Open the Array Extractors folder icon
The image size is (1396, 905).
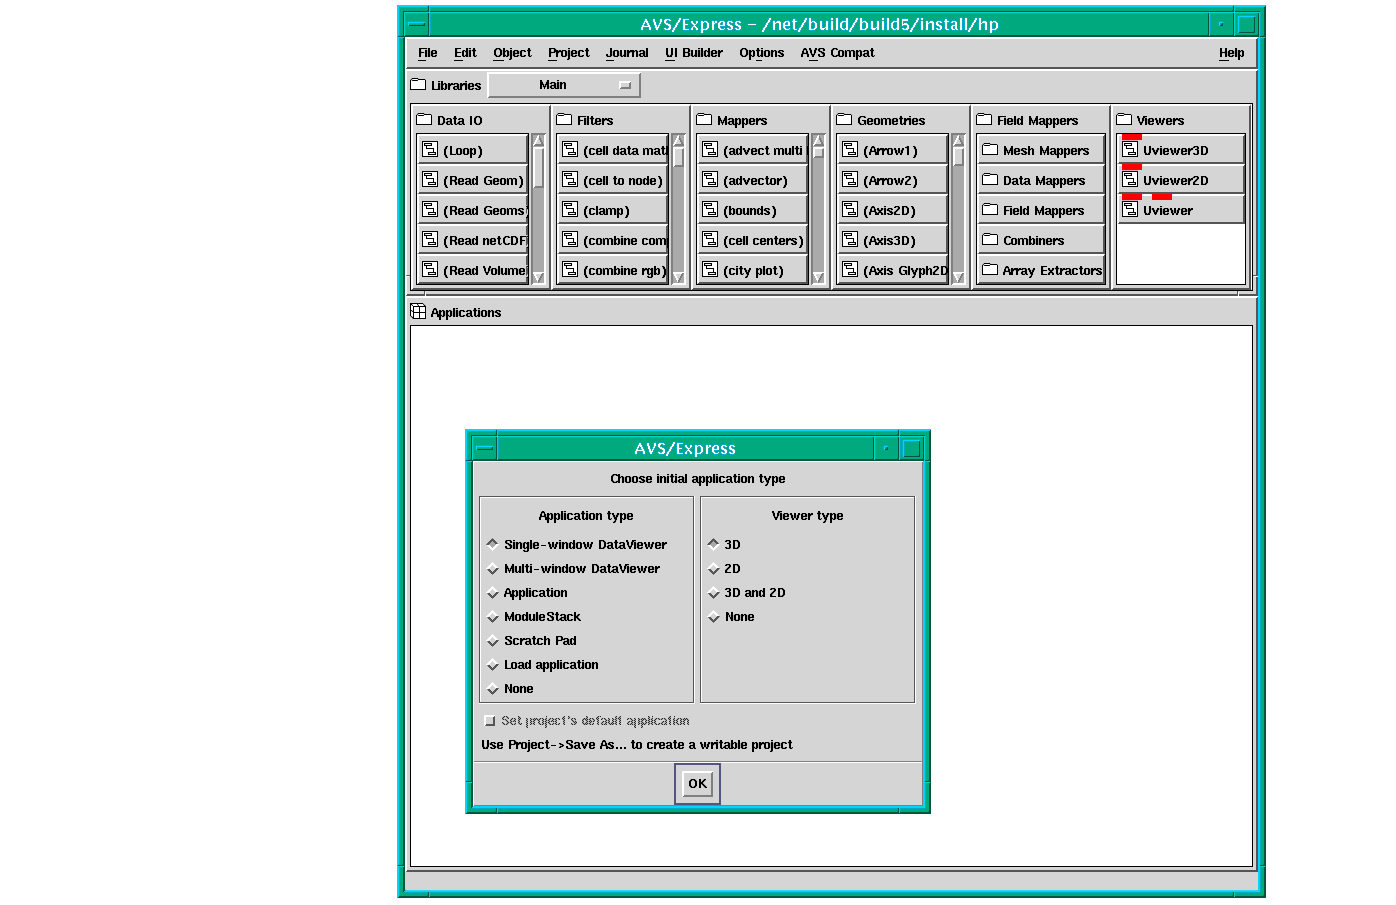pyautogui.click(x=990, y=270)
